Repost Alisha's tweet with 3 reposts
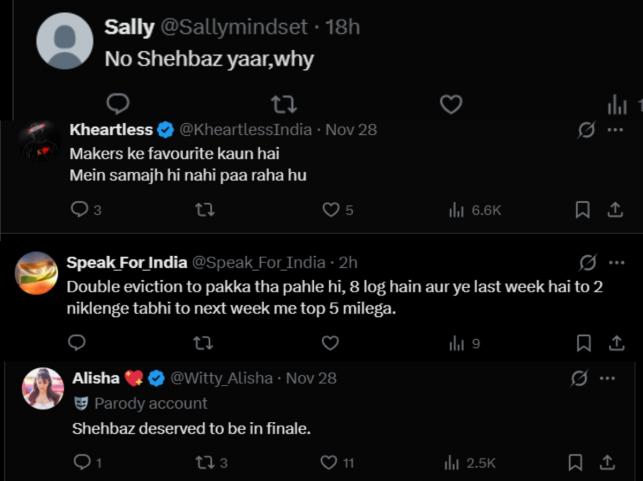The image size is (643, 481). pos(205,462)
